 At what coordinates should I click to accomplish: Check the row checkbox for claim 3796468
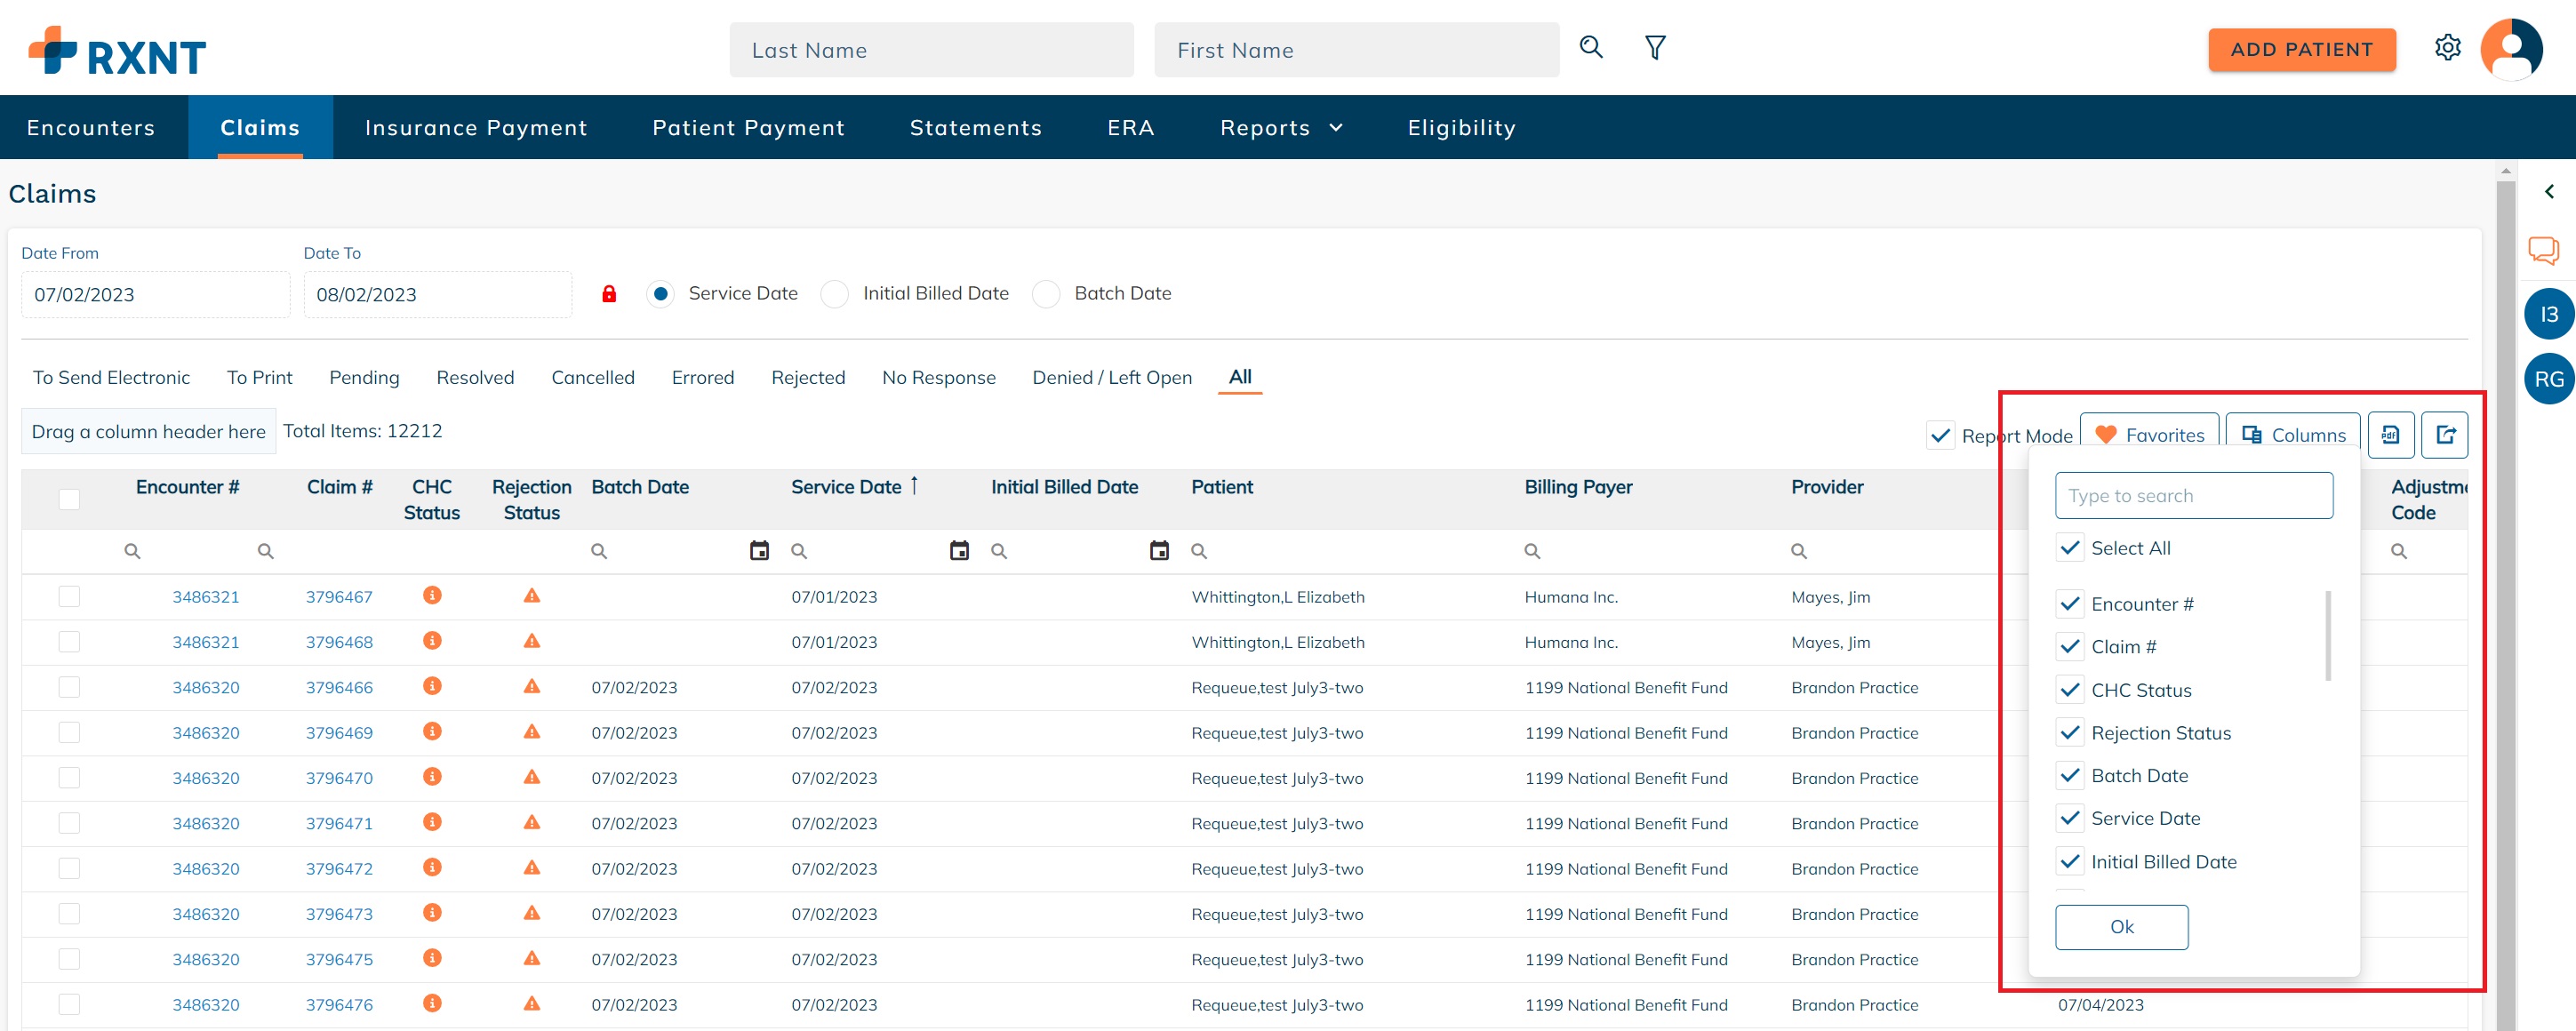69,642
